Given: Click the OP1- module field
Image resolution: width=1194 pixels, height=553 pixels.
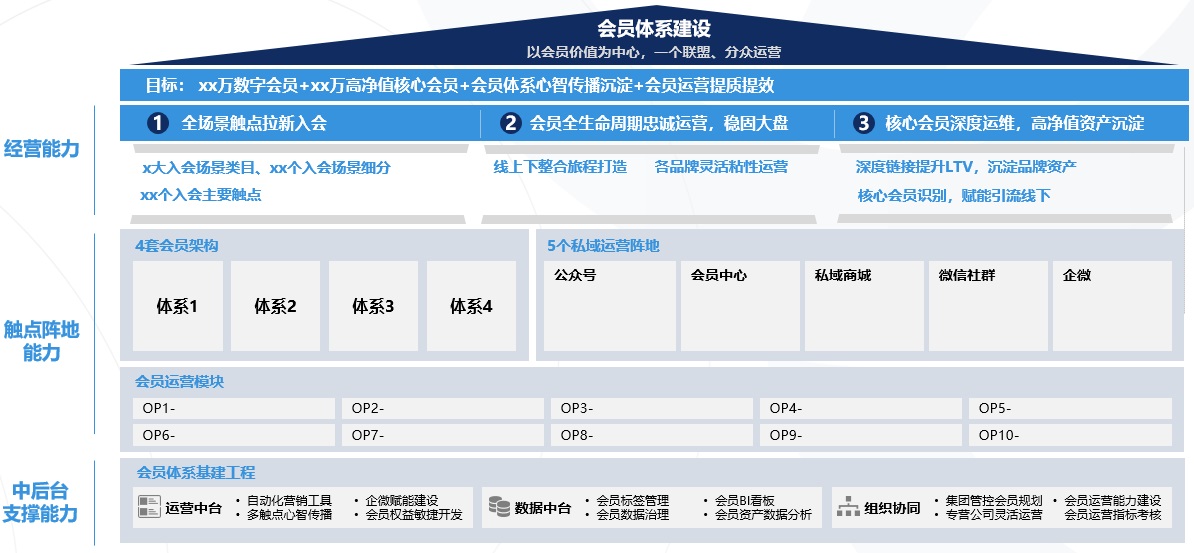Looking at the screenshot, I should (x=234, y=408).
